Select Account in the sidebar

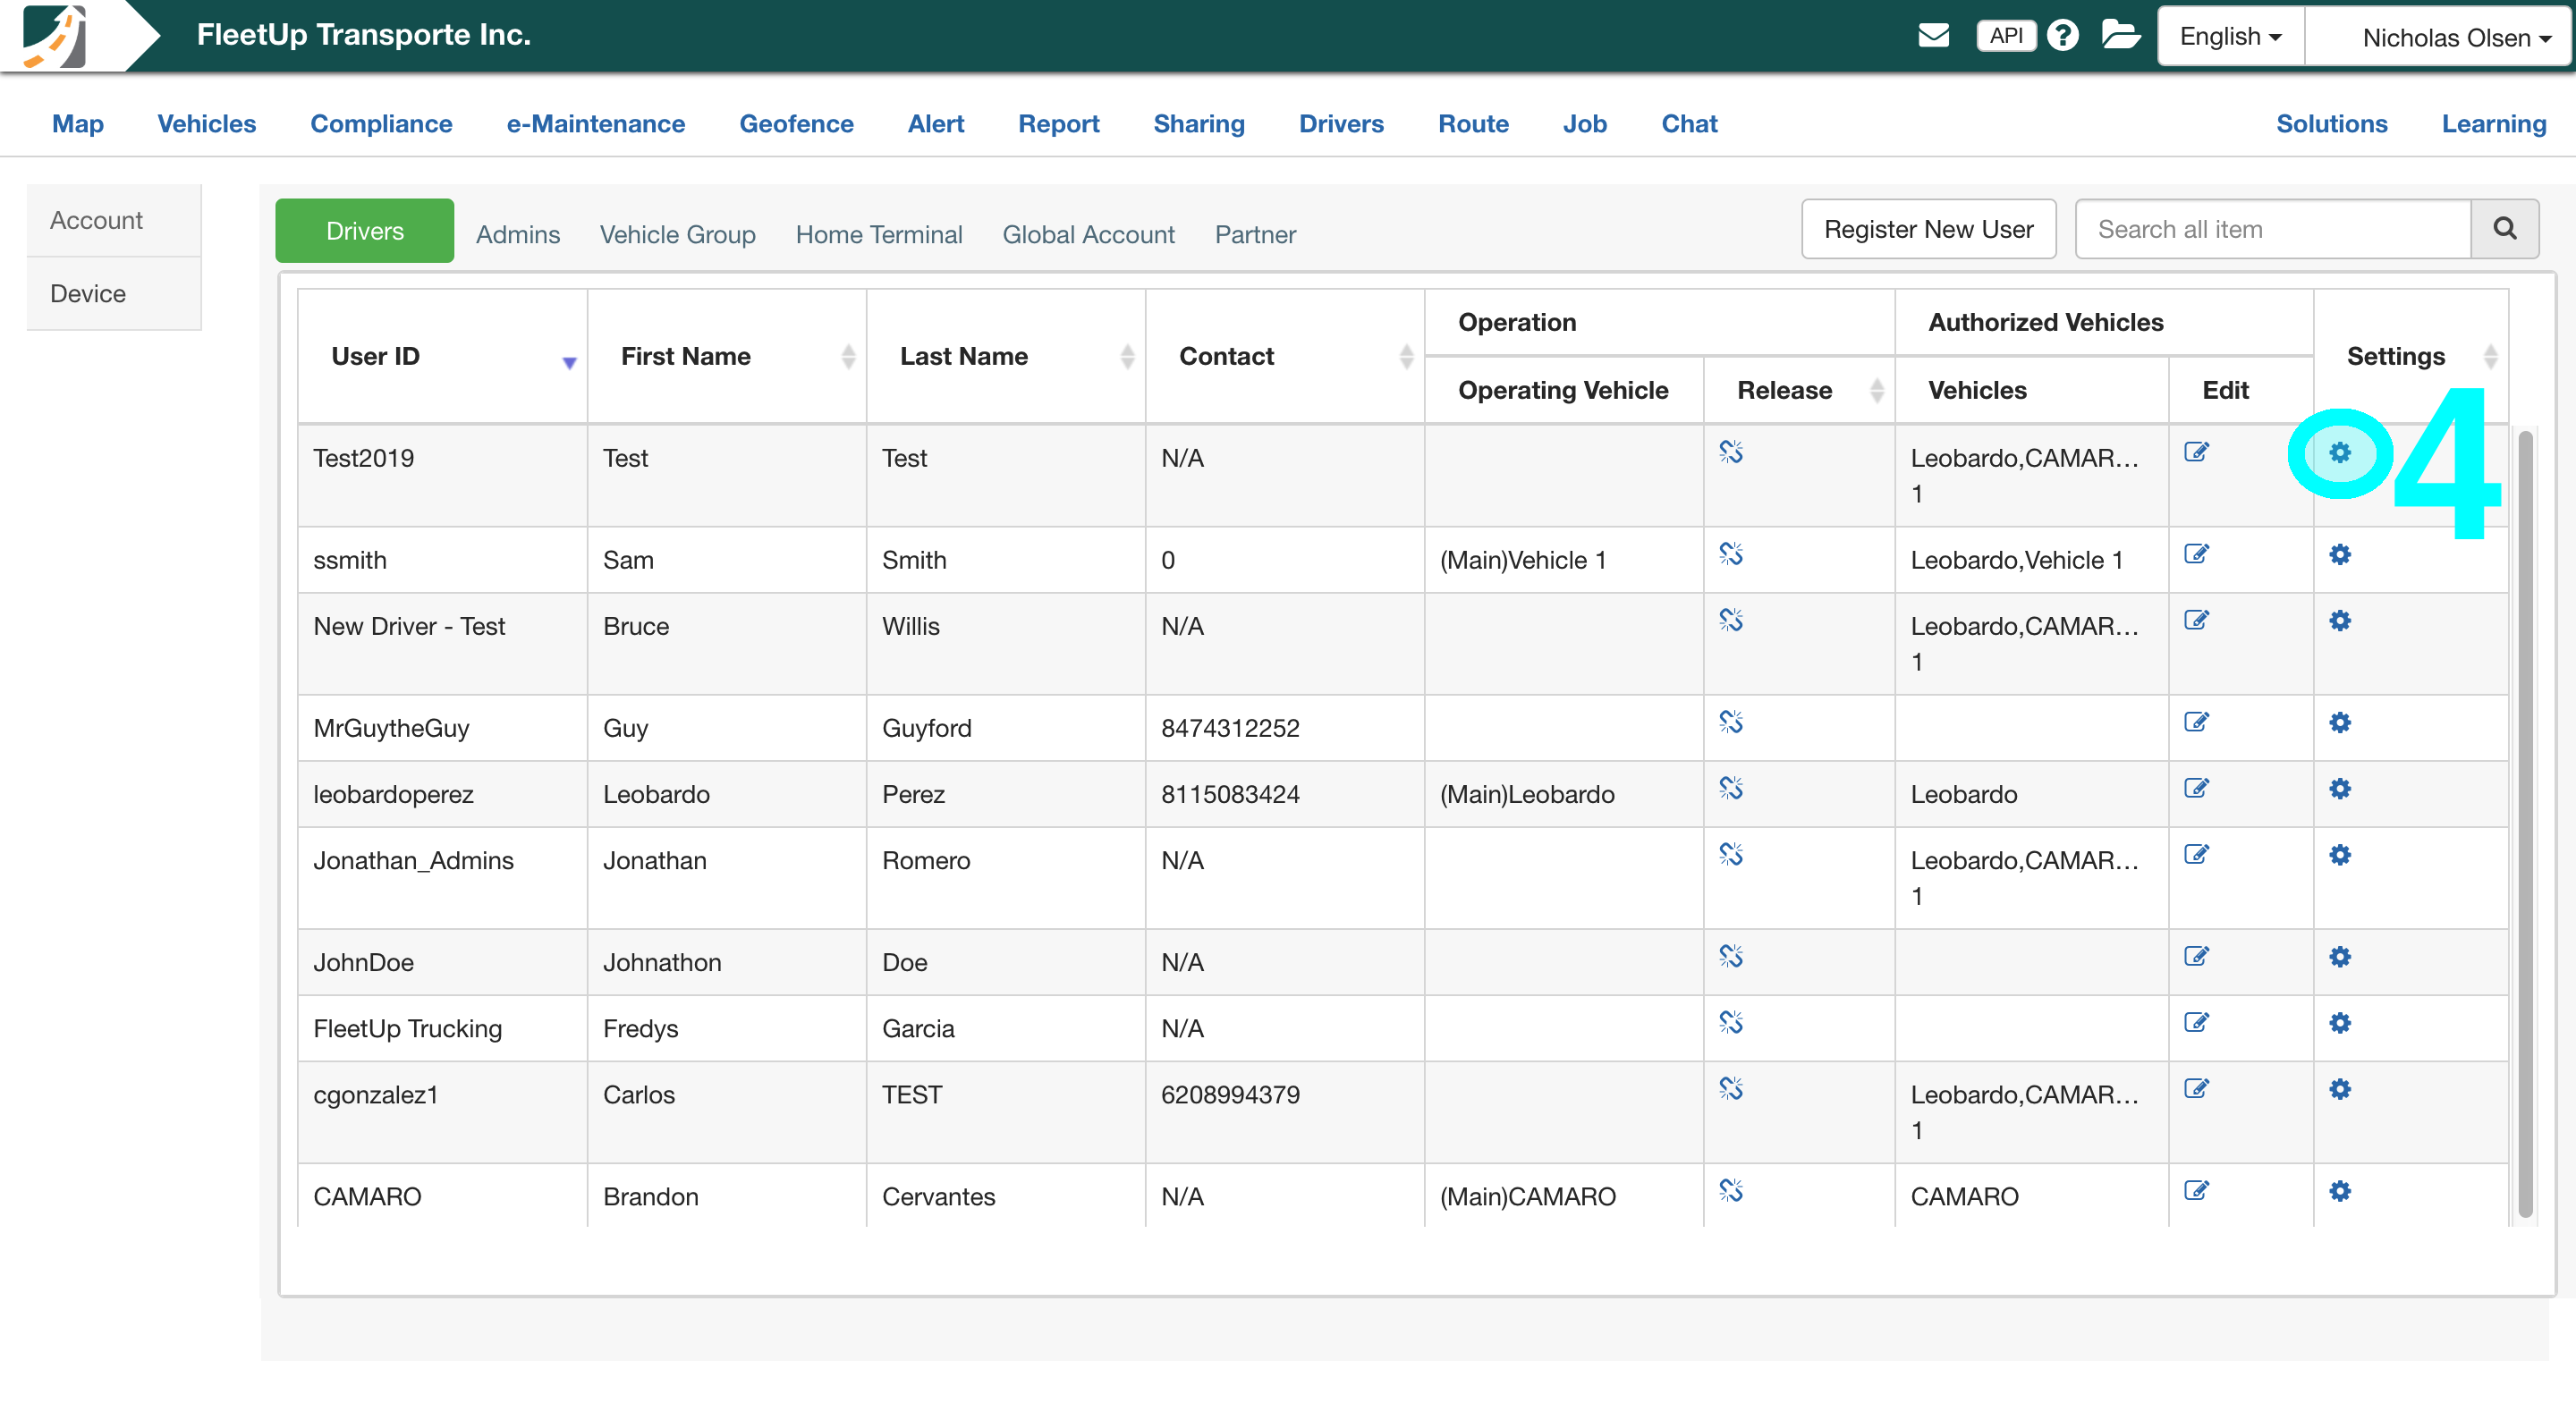(x=114, y=220)
